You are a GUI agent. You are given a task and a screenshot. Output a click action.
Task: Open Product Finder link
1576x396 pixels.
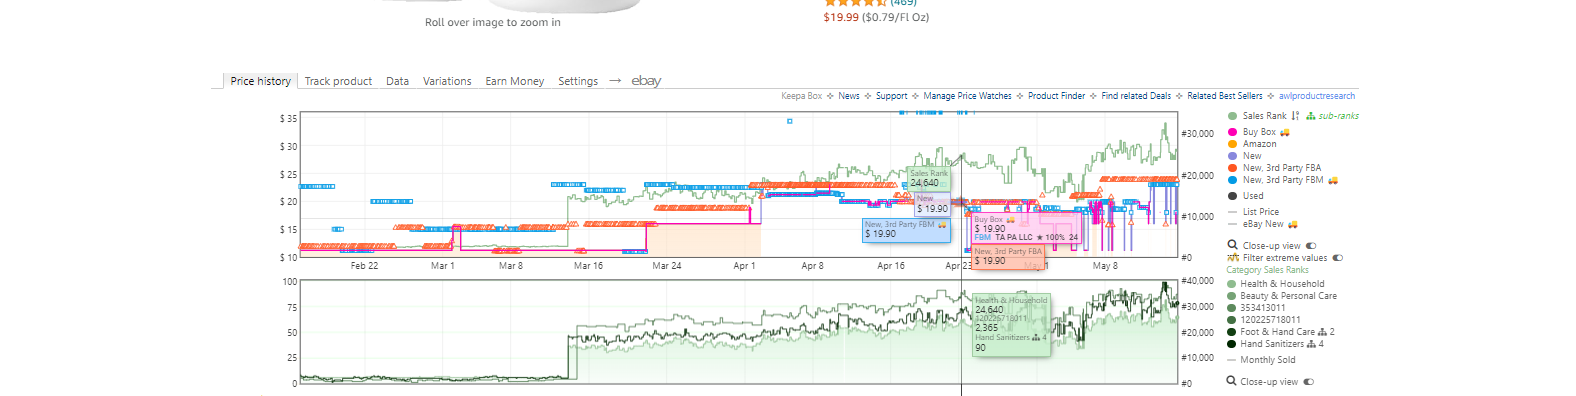tap(1056, 96)
